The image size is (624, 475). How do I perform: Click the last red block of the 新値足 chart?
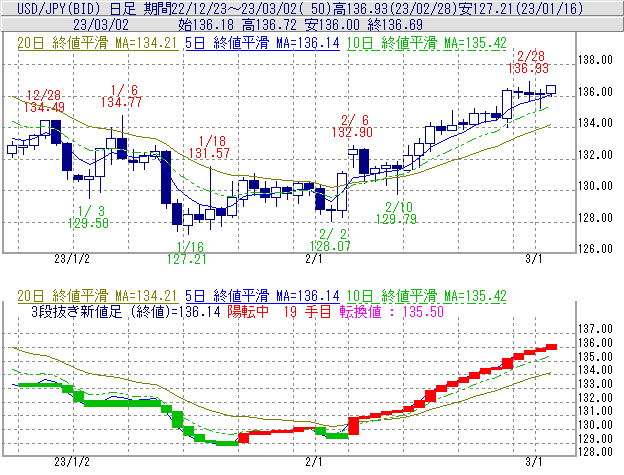551,347
